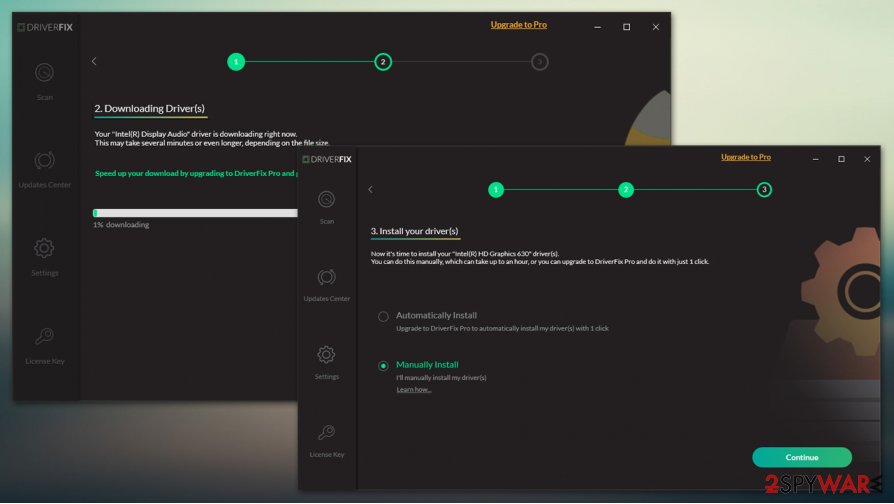894x504 pixels.
Task: Go back using arrow in the back window
Action: 94,61
